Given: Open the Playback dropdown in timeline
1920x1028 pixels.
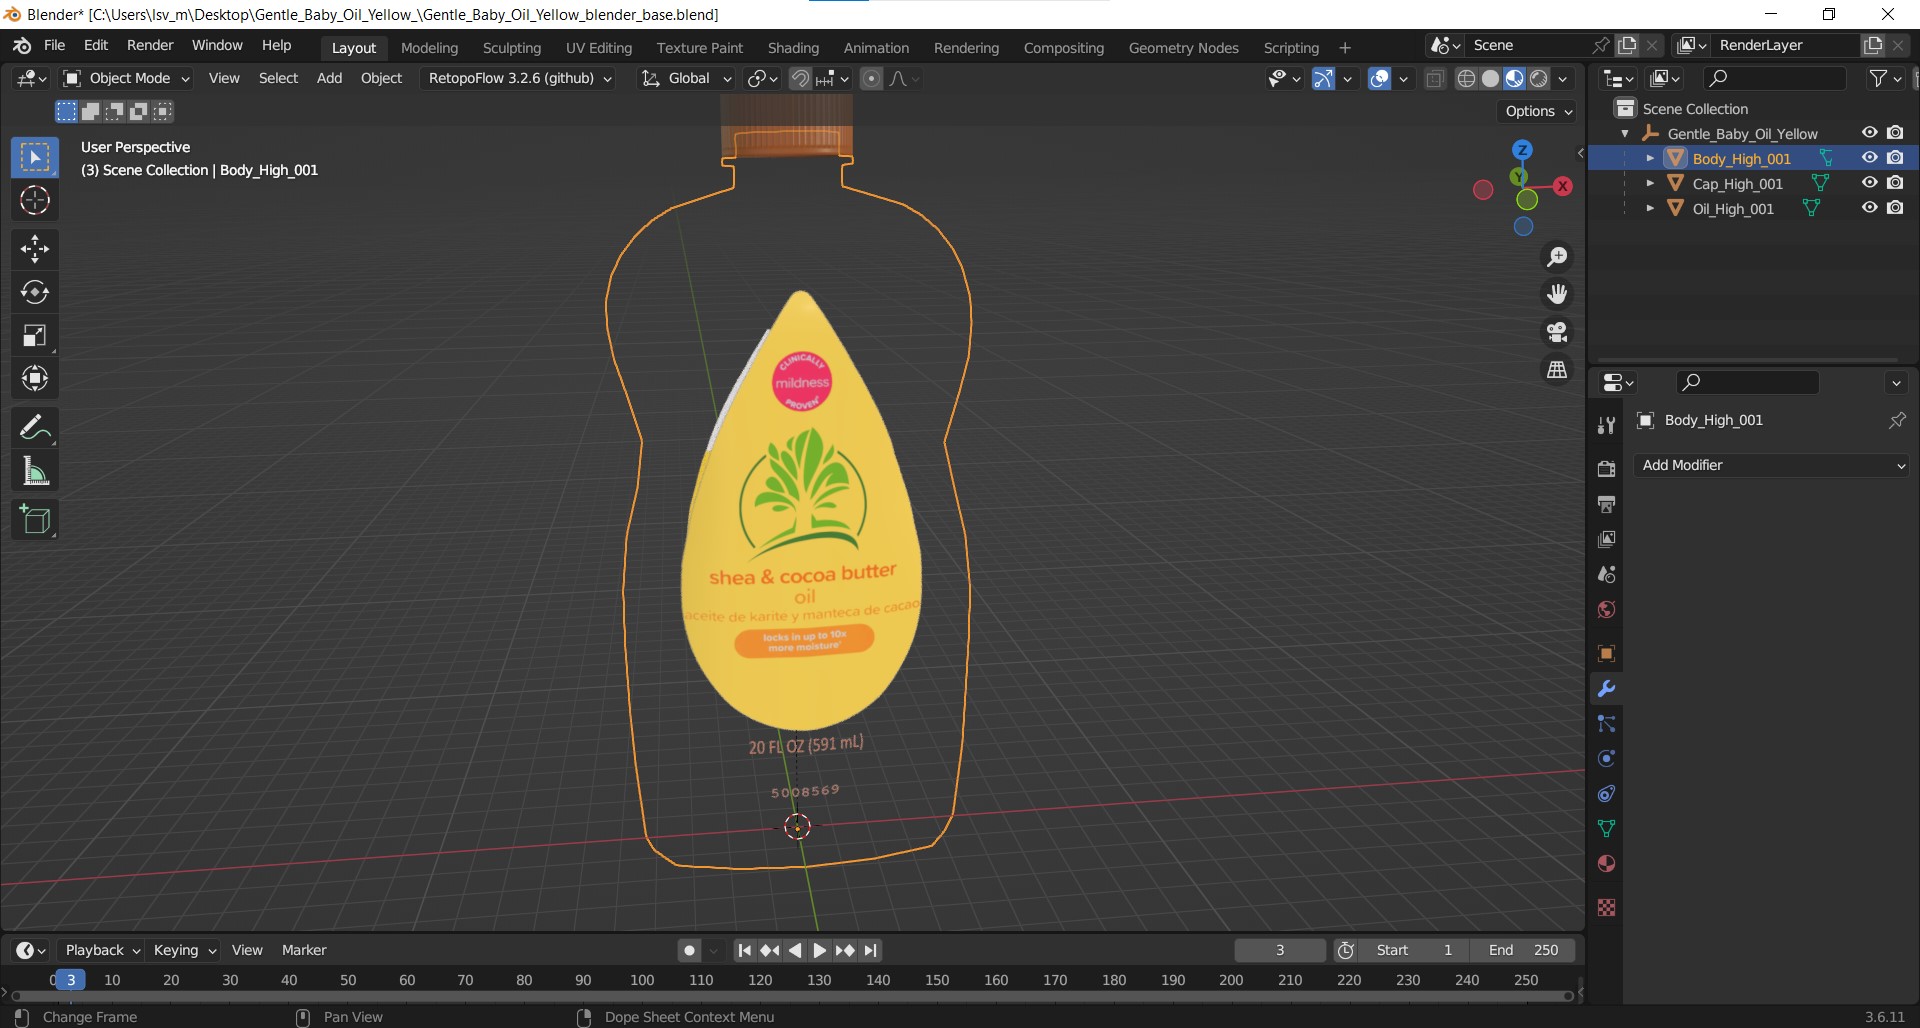Looking at the screenshot, I should (101, 950).
